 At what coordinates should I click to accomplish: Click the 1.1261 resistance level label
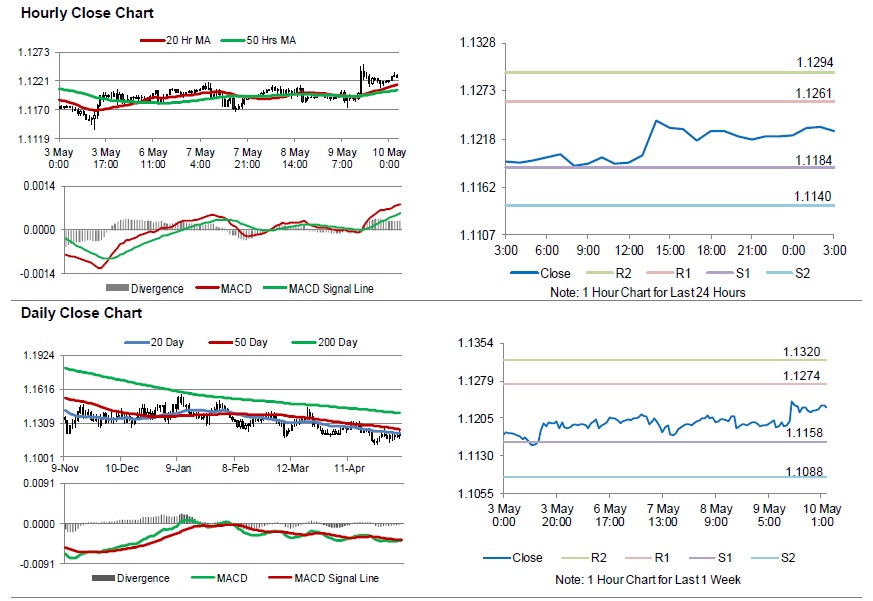814,93
